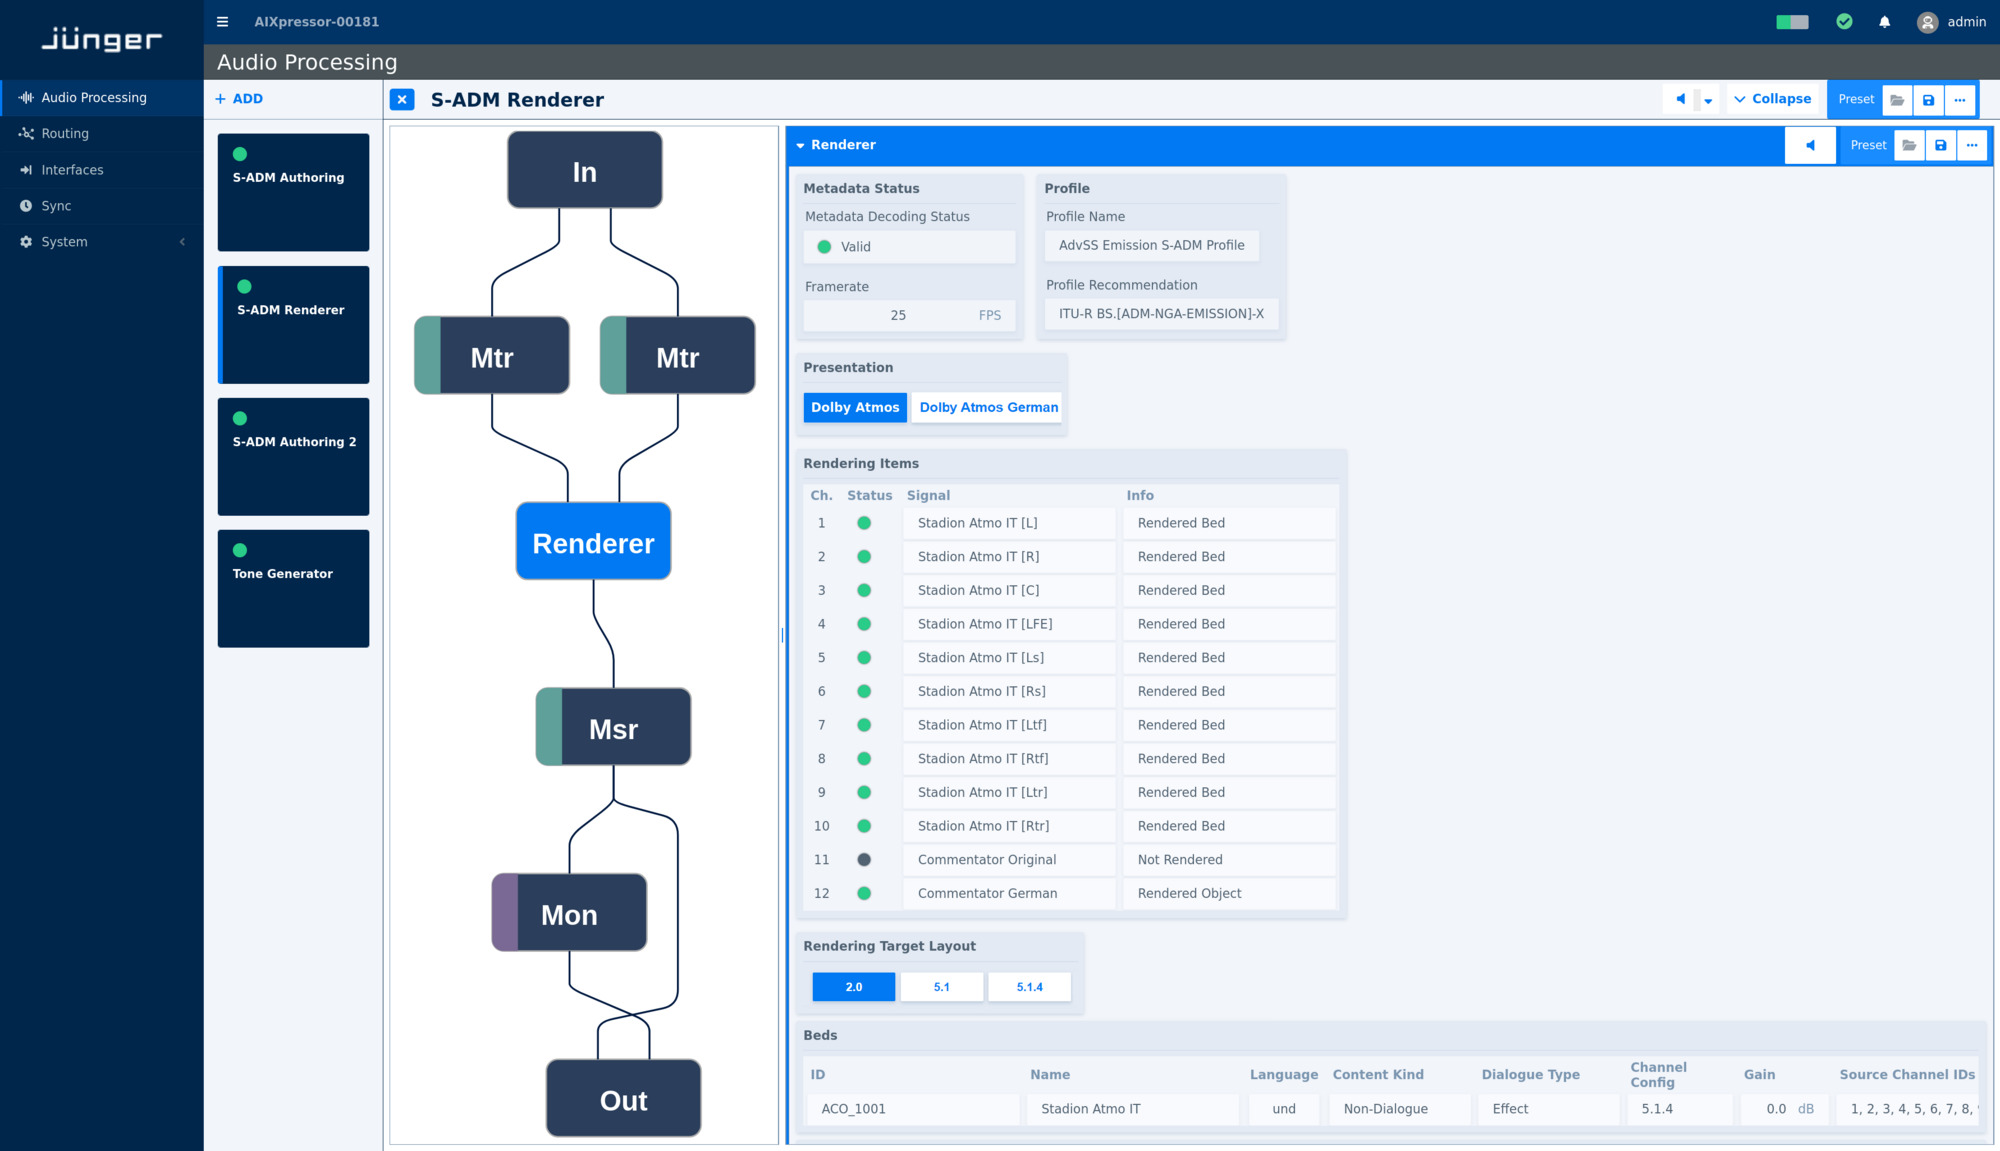Click the Collapse button
The height and width of the screenshot is (1151, 2000).
(x=1772, y=99)
